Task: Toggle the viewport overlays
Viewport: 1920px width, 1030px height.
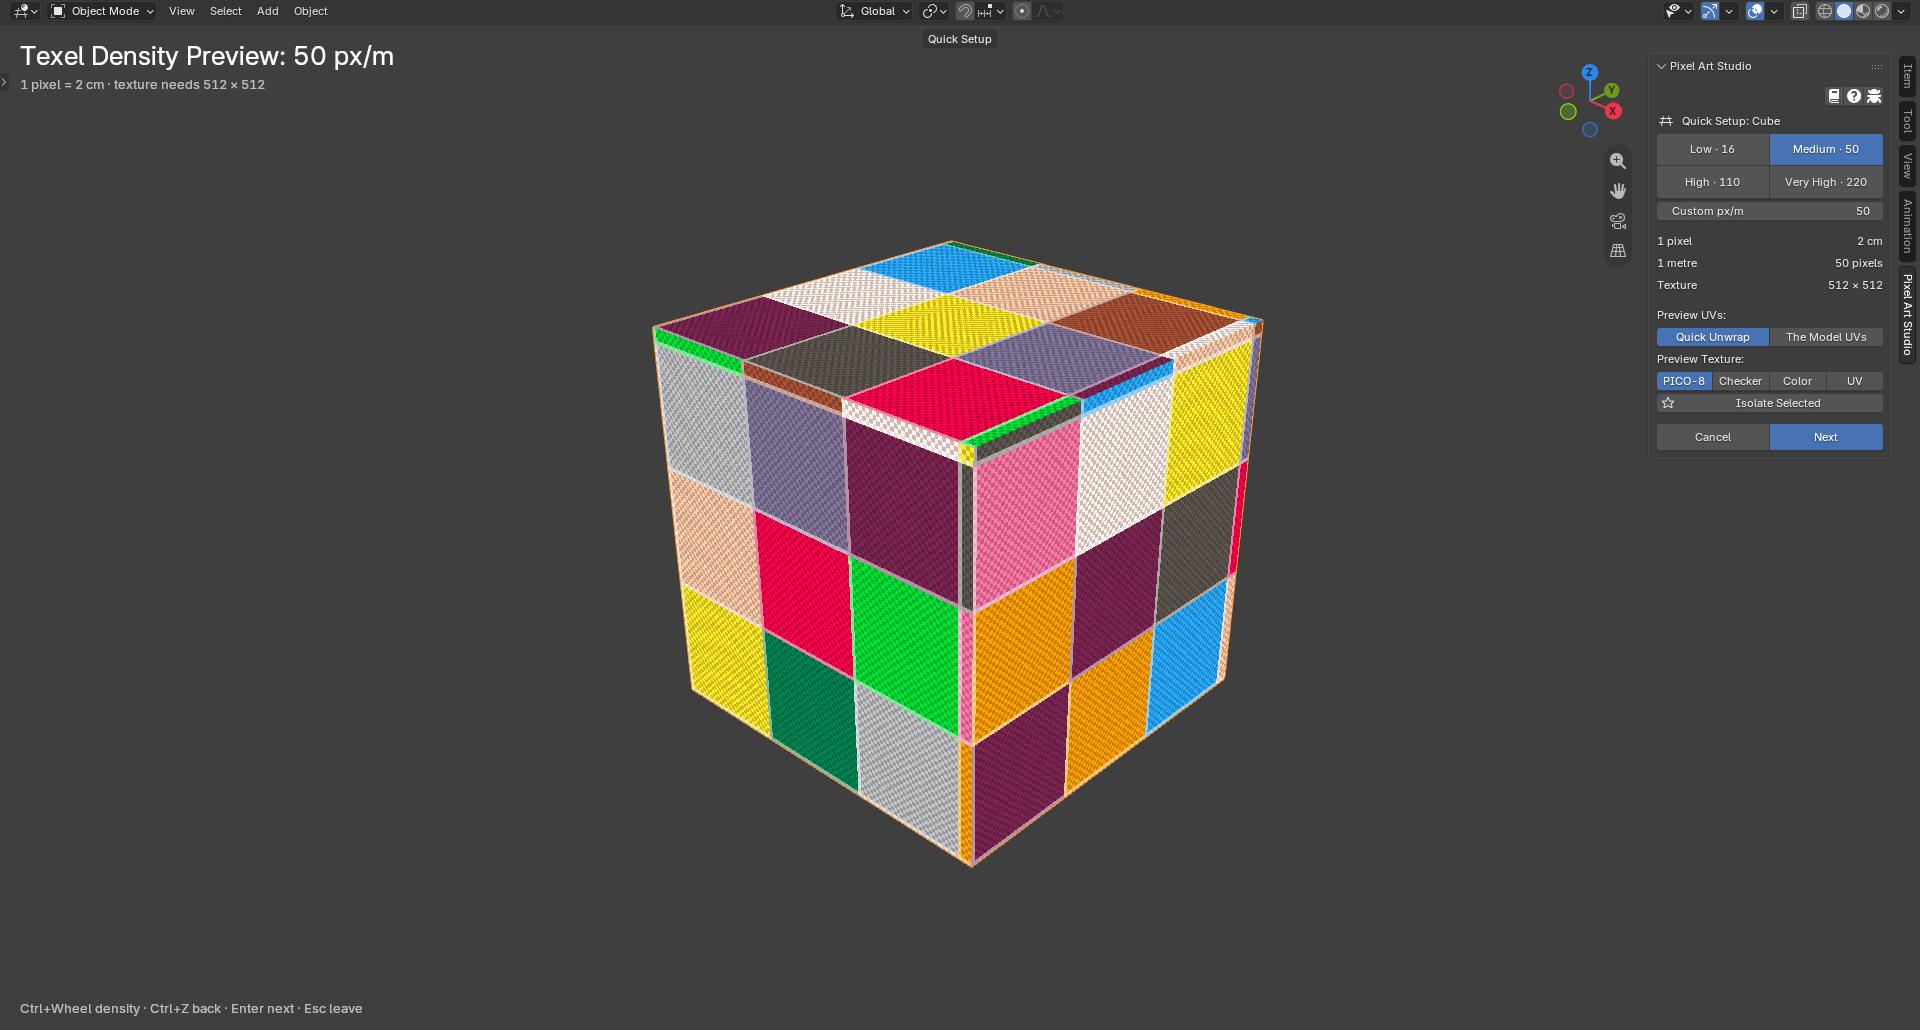Action: tap(1755, 11)
